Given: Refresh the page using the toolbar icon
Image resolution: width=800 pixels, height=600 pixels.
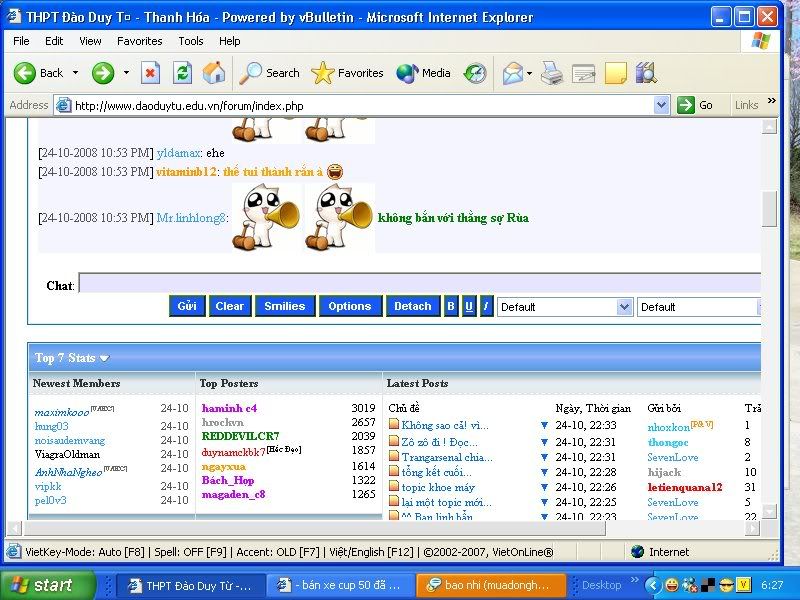Looking at the screenshot, I should tap(182, 73).
